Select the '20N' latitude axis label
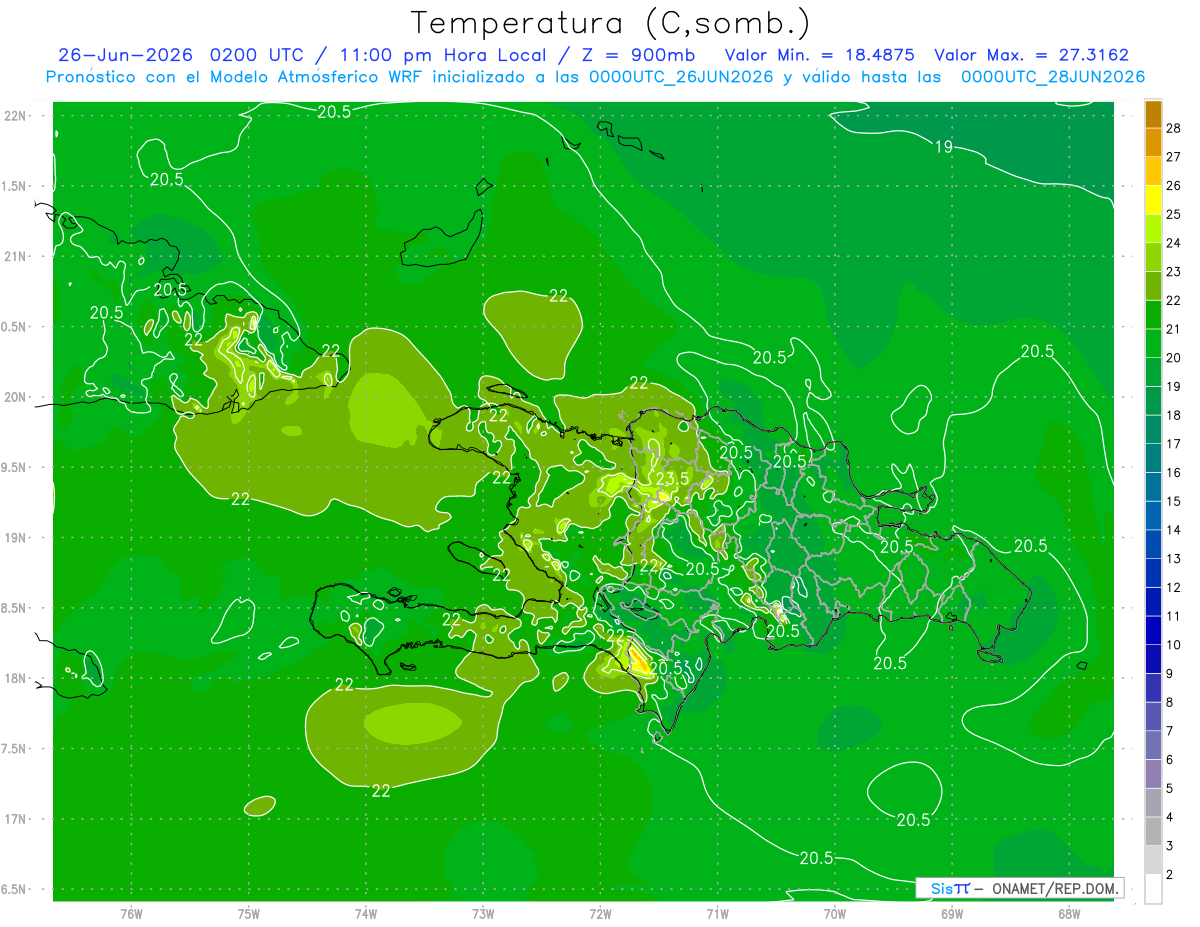This screenshot has width=1200, height=927. pyautogui.click(x=17, y=397)
